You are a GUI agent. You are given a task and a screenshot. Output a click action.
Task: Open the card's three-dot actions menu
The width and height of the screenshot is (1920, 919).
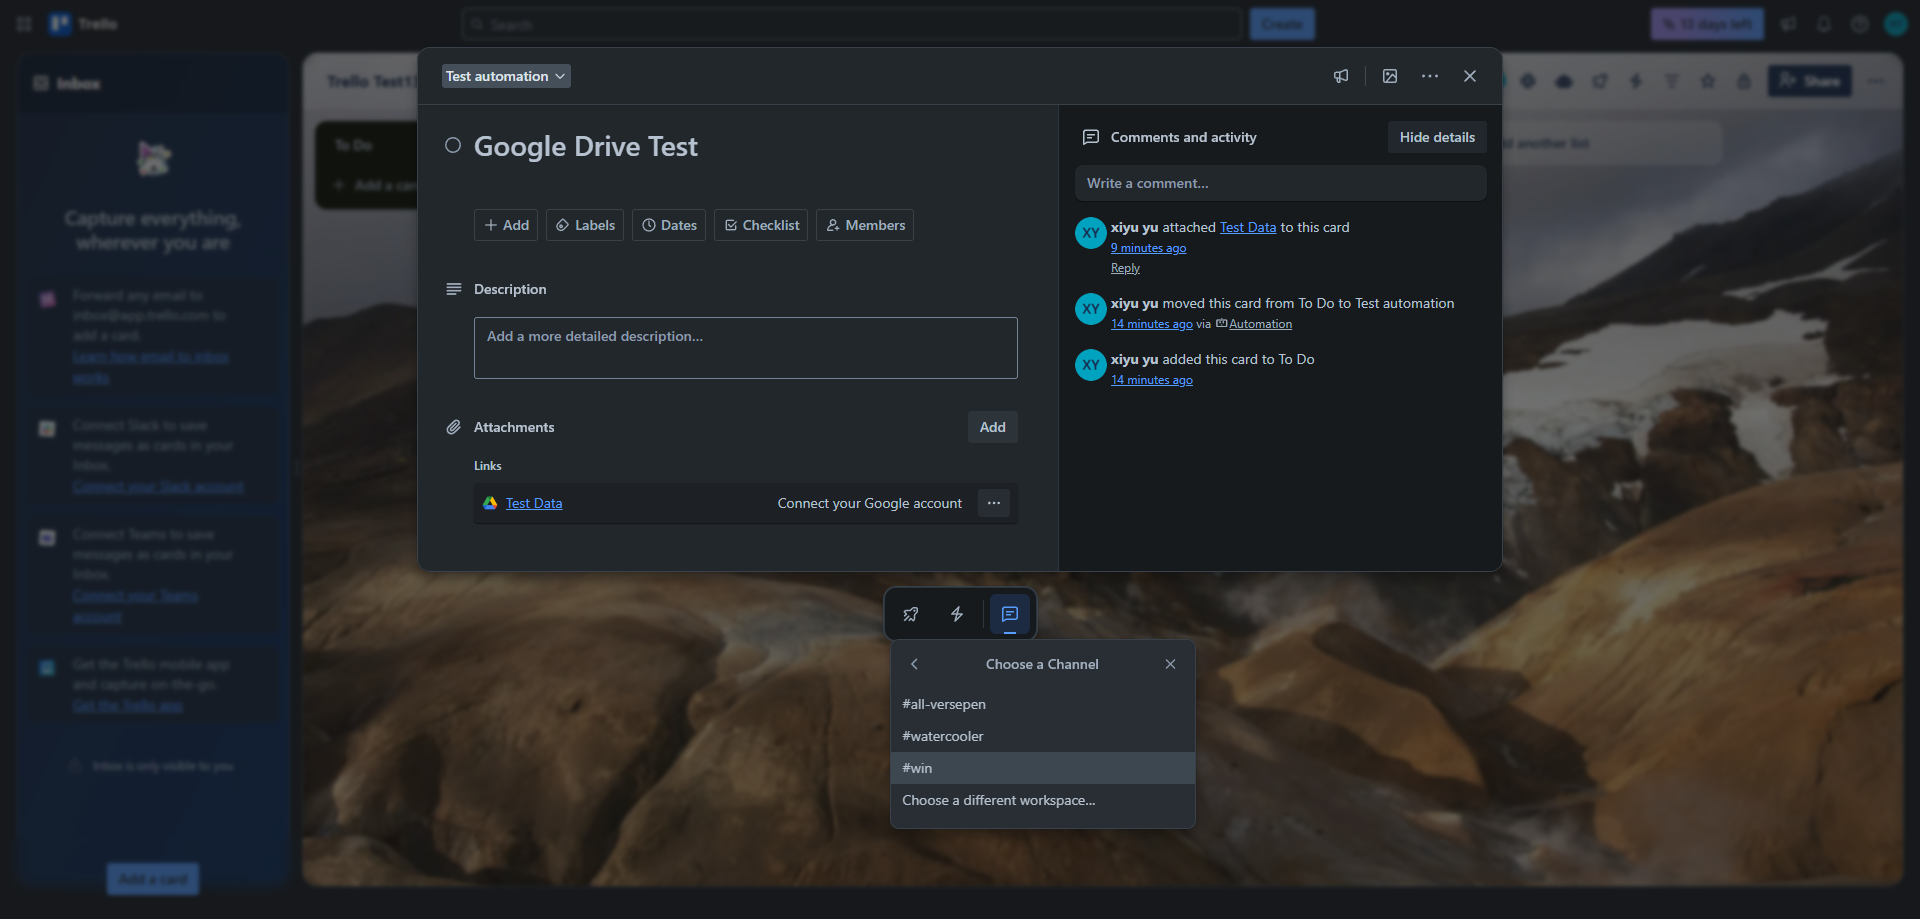(x=1430, y=76)
